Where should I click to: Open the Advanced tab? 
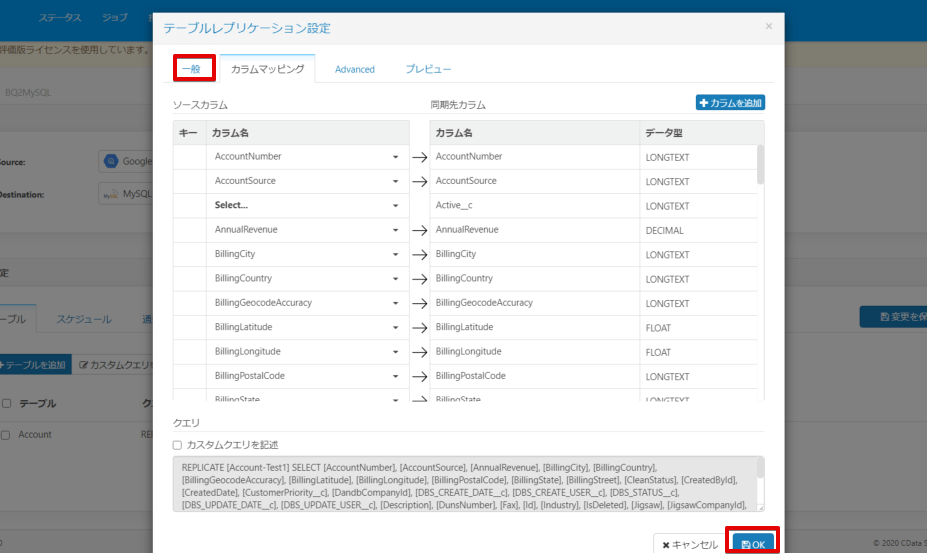tap(355, 69)
